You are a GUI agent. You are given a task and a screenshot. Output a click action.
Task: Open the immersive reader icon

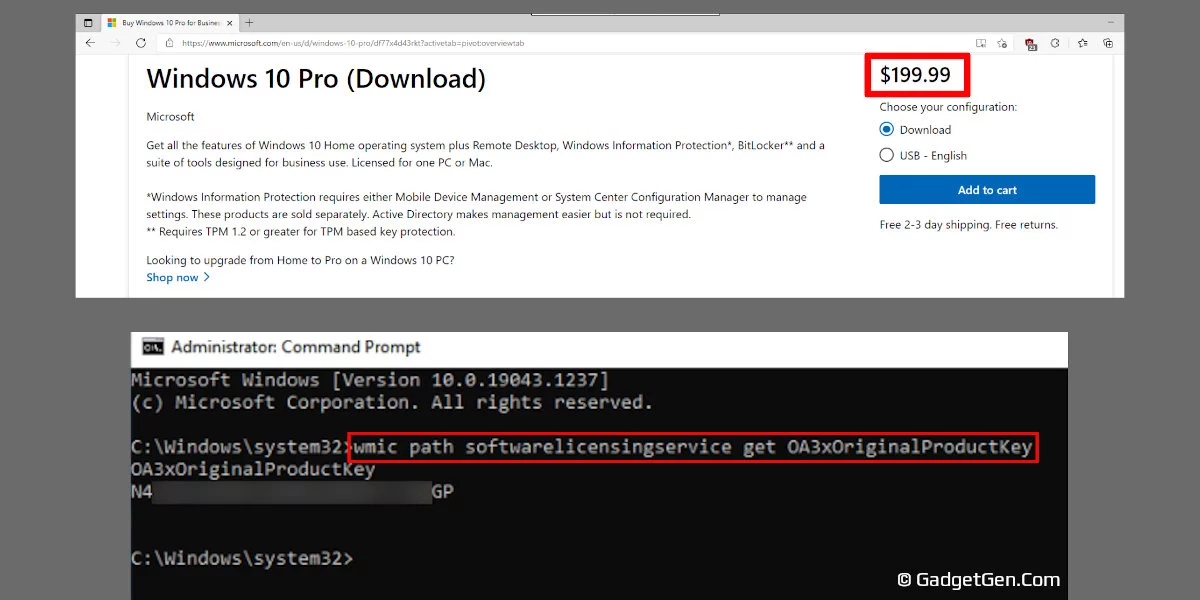pos(980,43)
